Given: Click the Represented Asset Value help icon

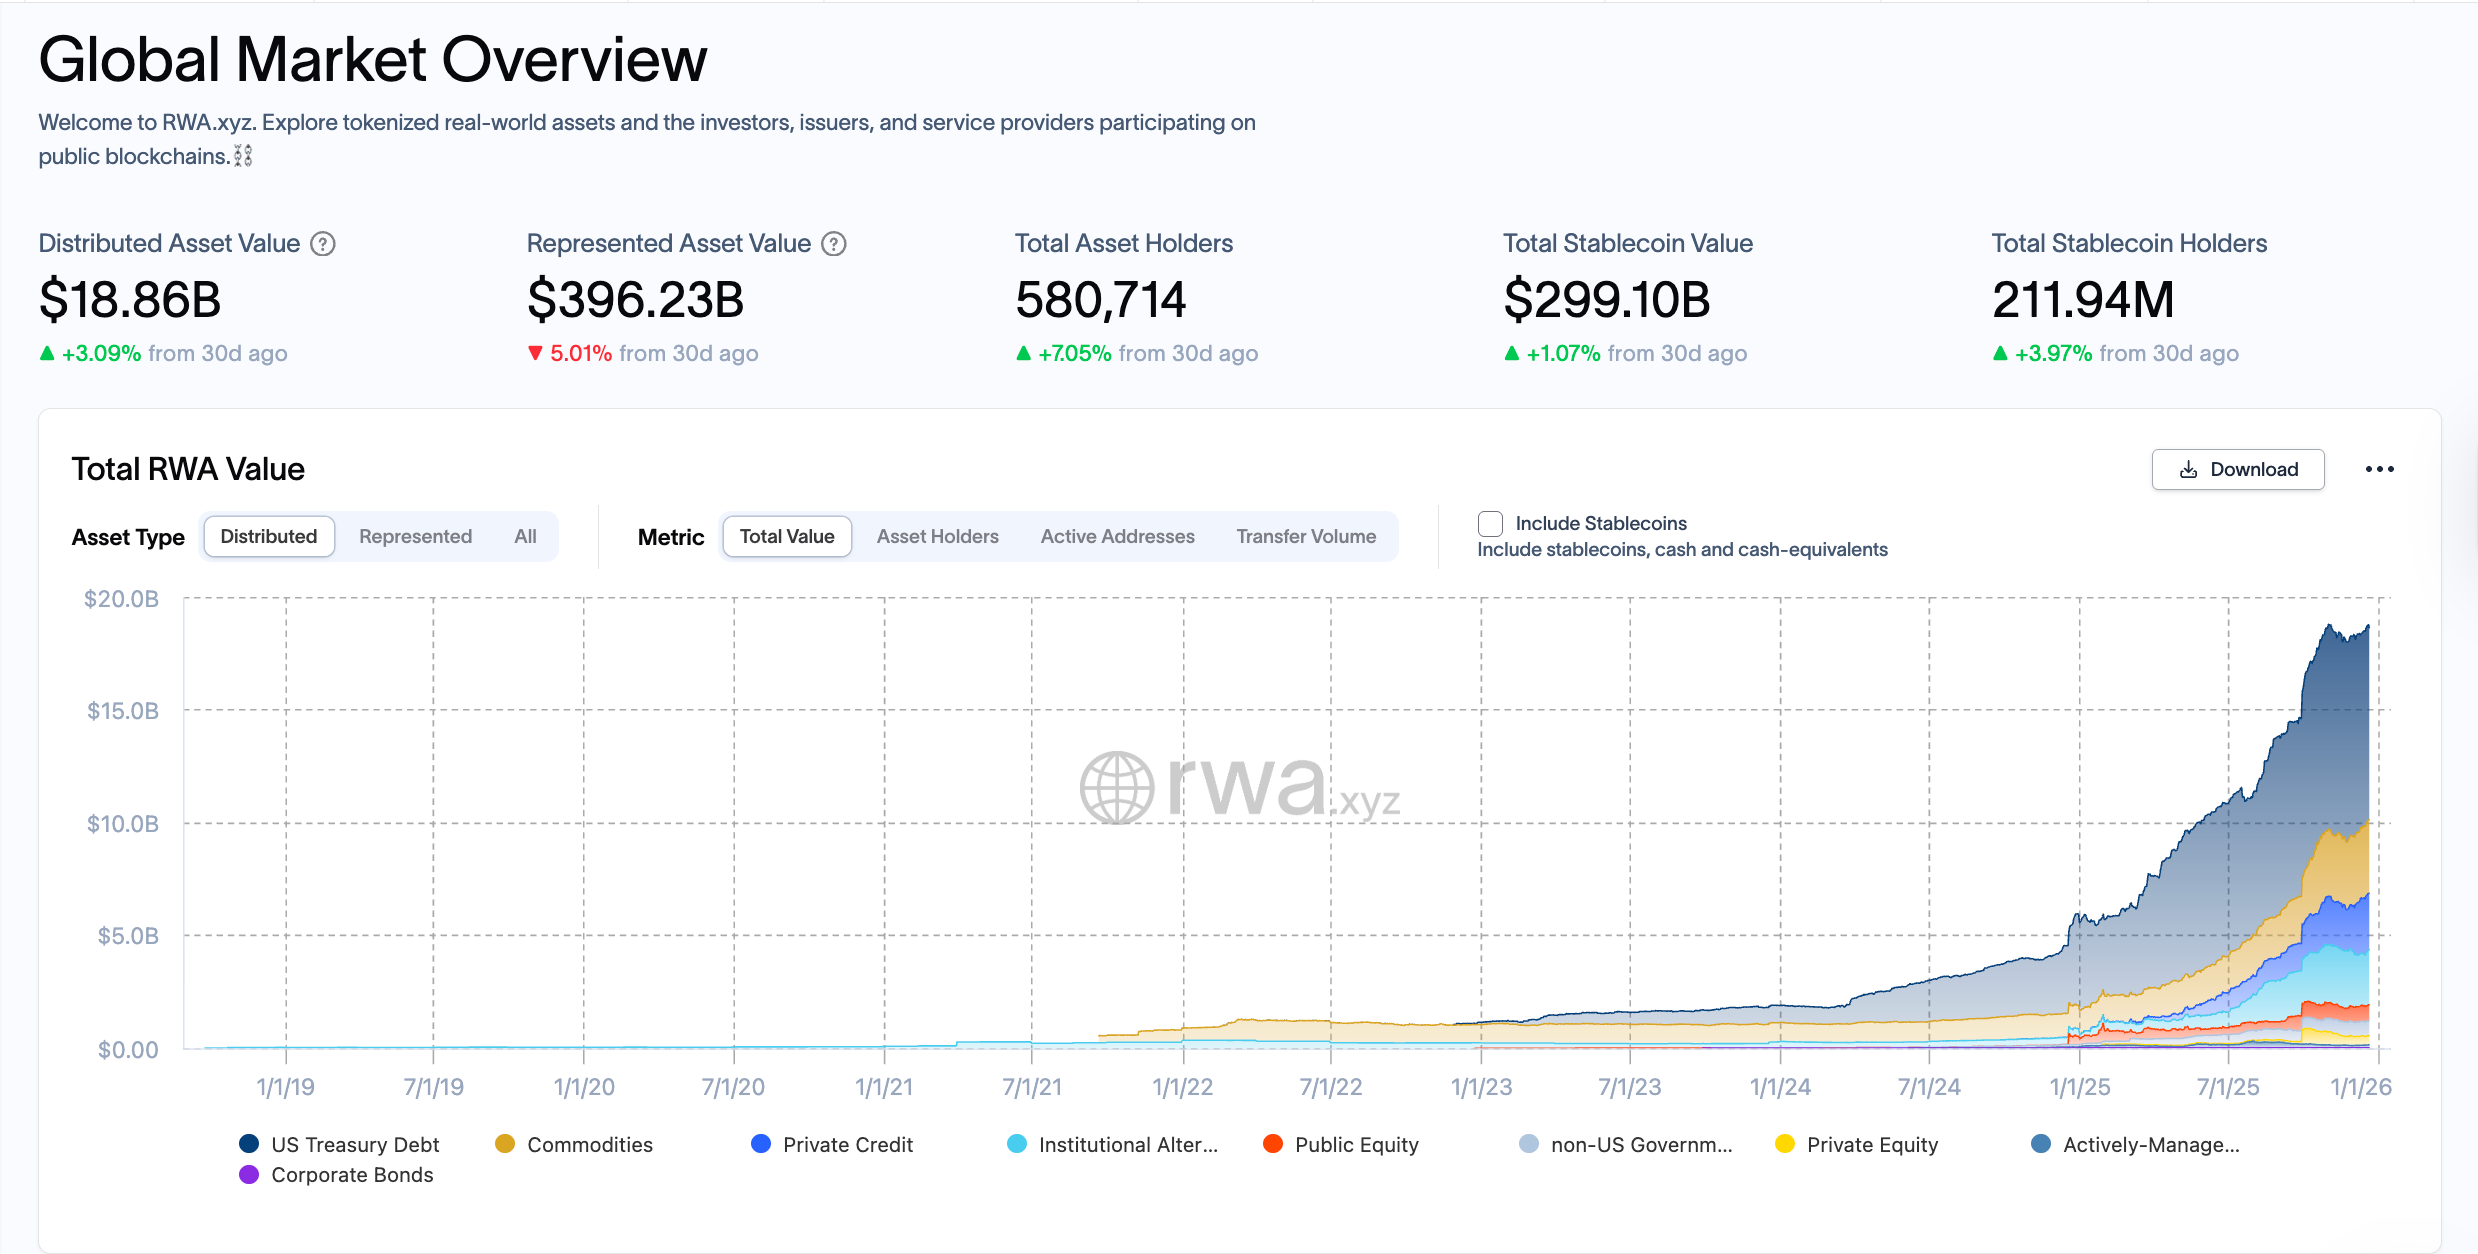Looking at the screenshot, I should tap(833, 244).
